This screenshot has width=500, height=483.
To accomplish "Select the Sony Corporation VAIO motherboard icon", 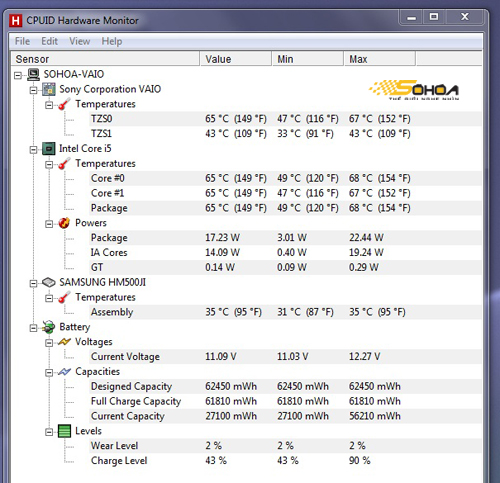I will (49, 89).
